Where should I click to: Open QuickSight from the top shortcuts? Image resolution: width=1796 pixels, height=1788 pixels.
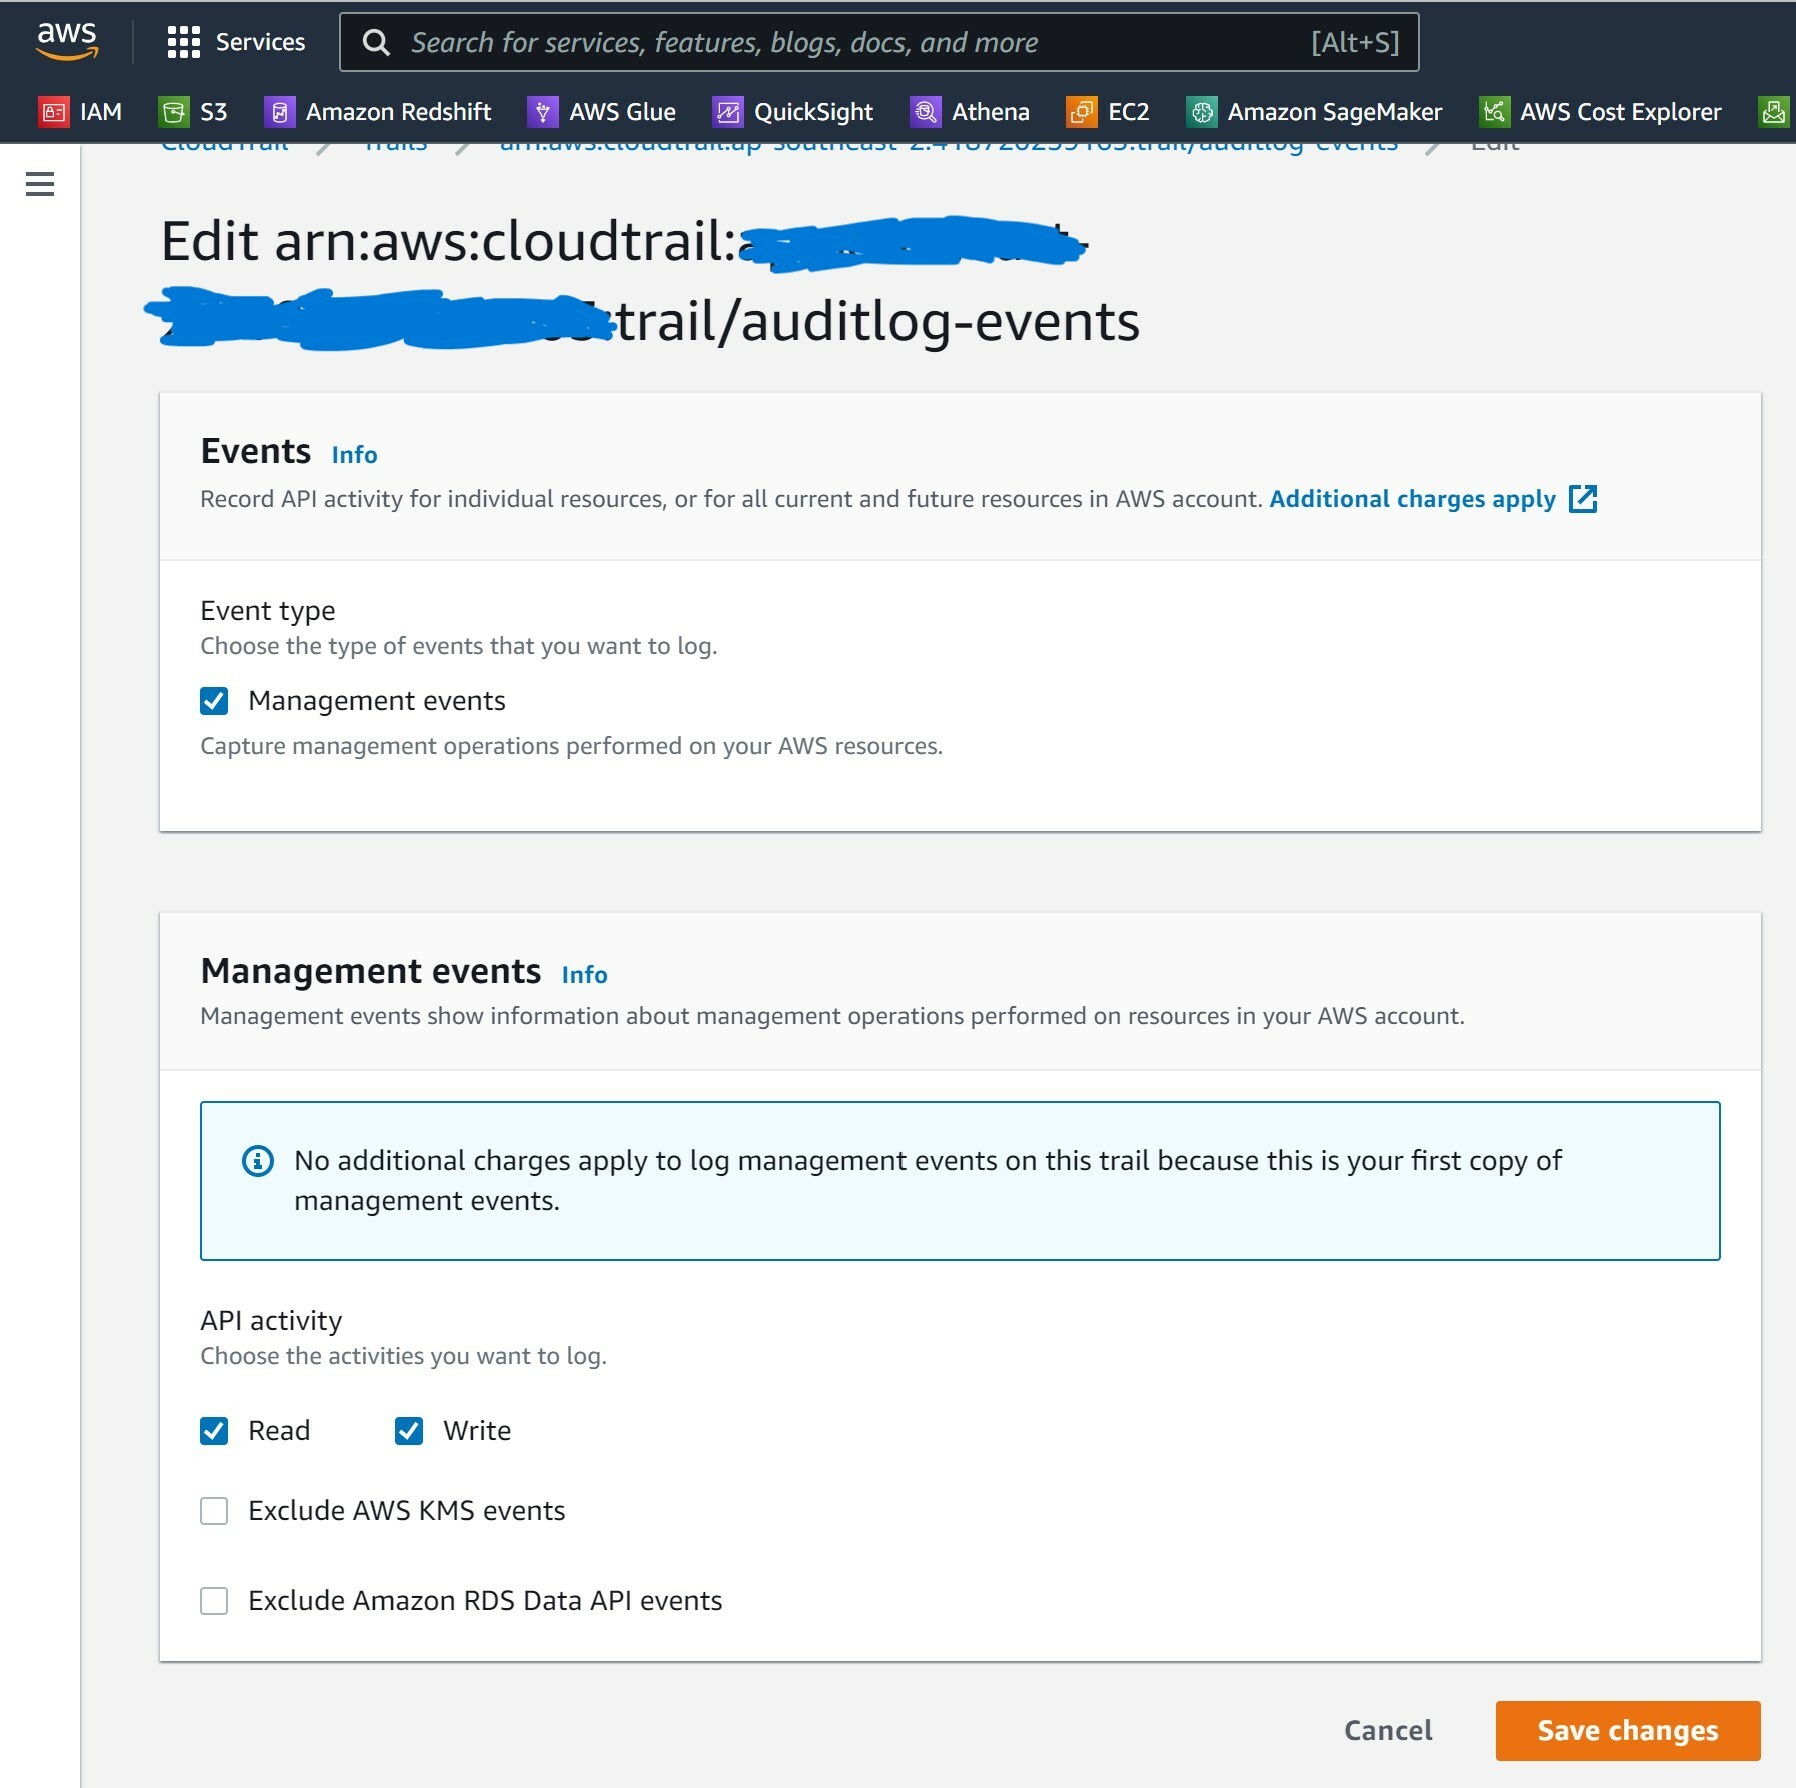point(795,111)
